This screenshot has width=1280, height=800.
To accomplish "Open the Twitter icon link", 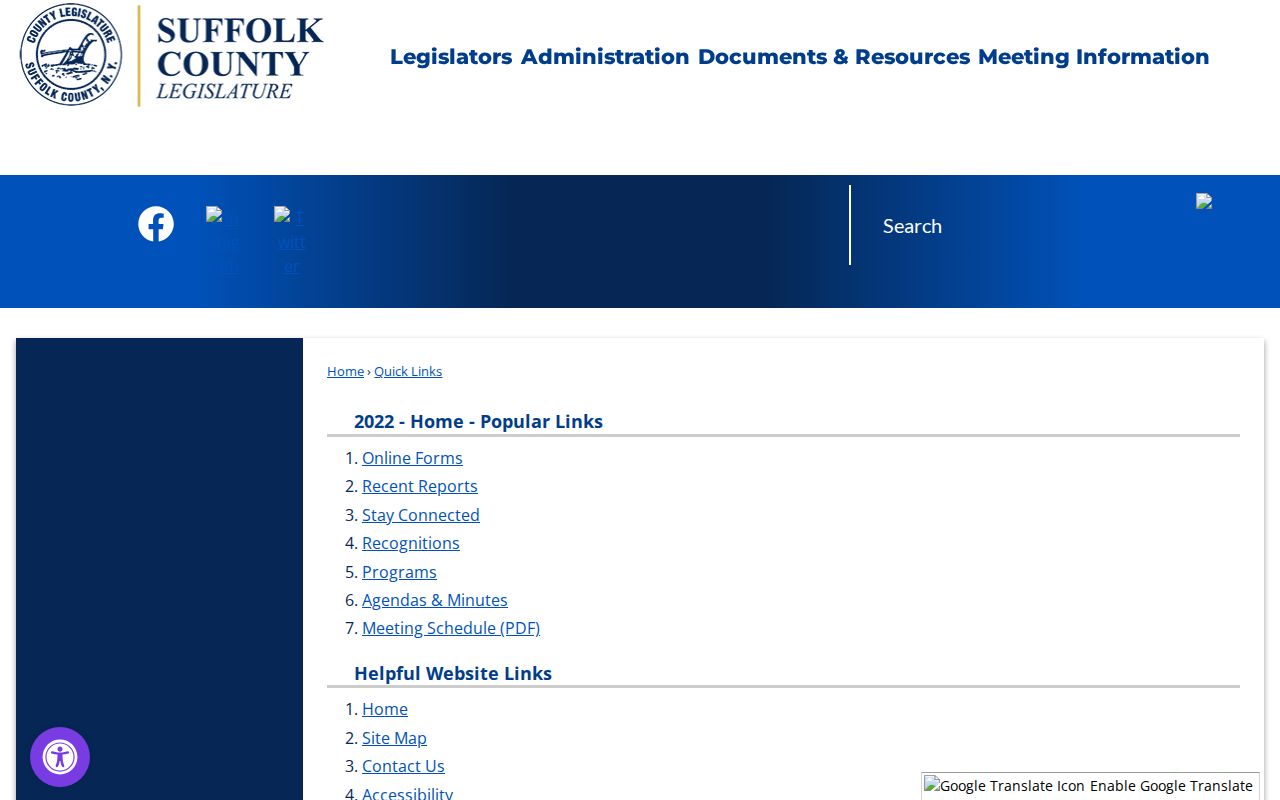I will pos(291,240).
